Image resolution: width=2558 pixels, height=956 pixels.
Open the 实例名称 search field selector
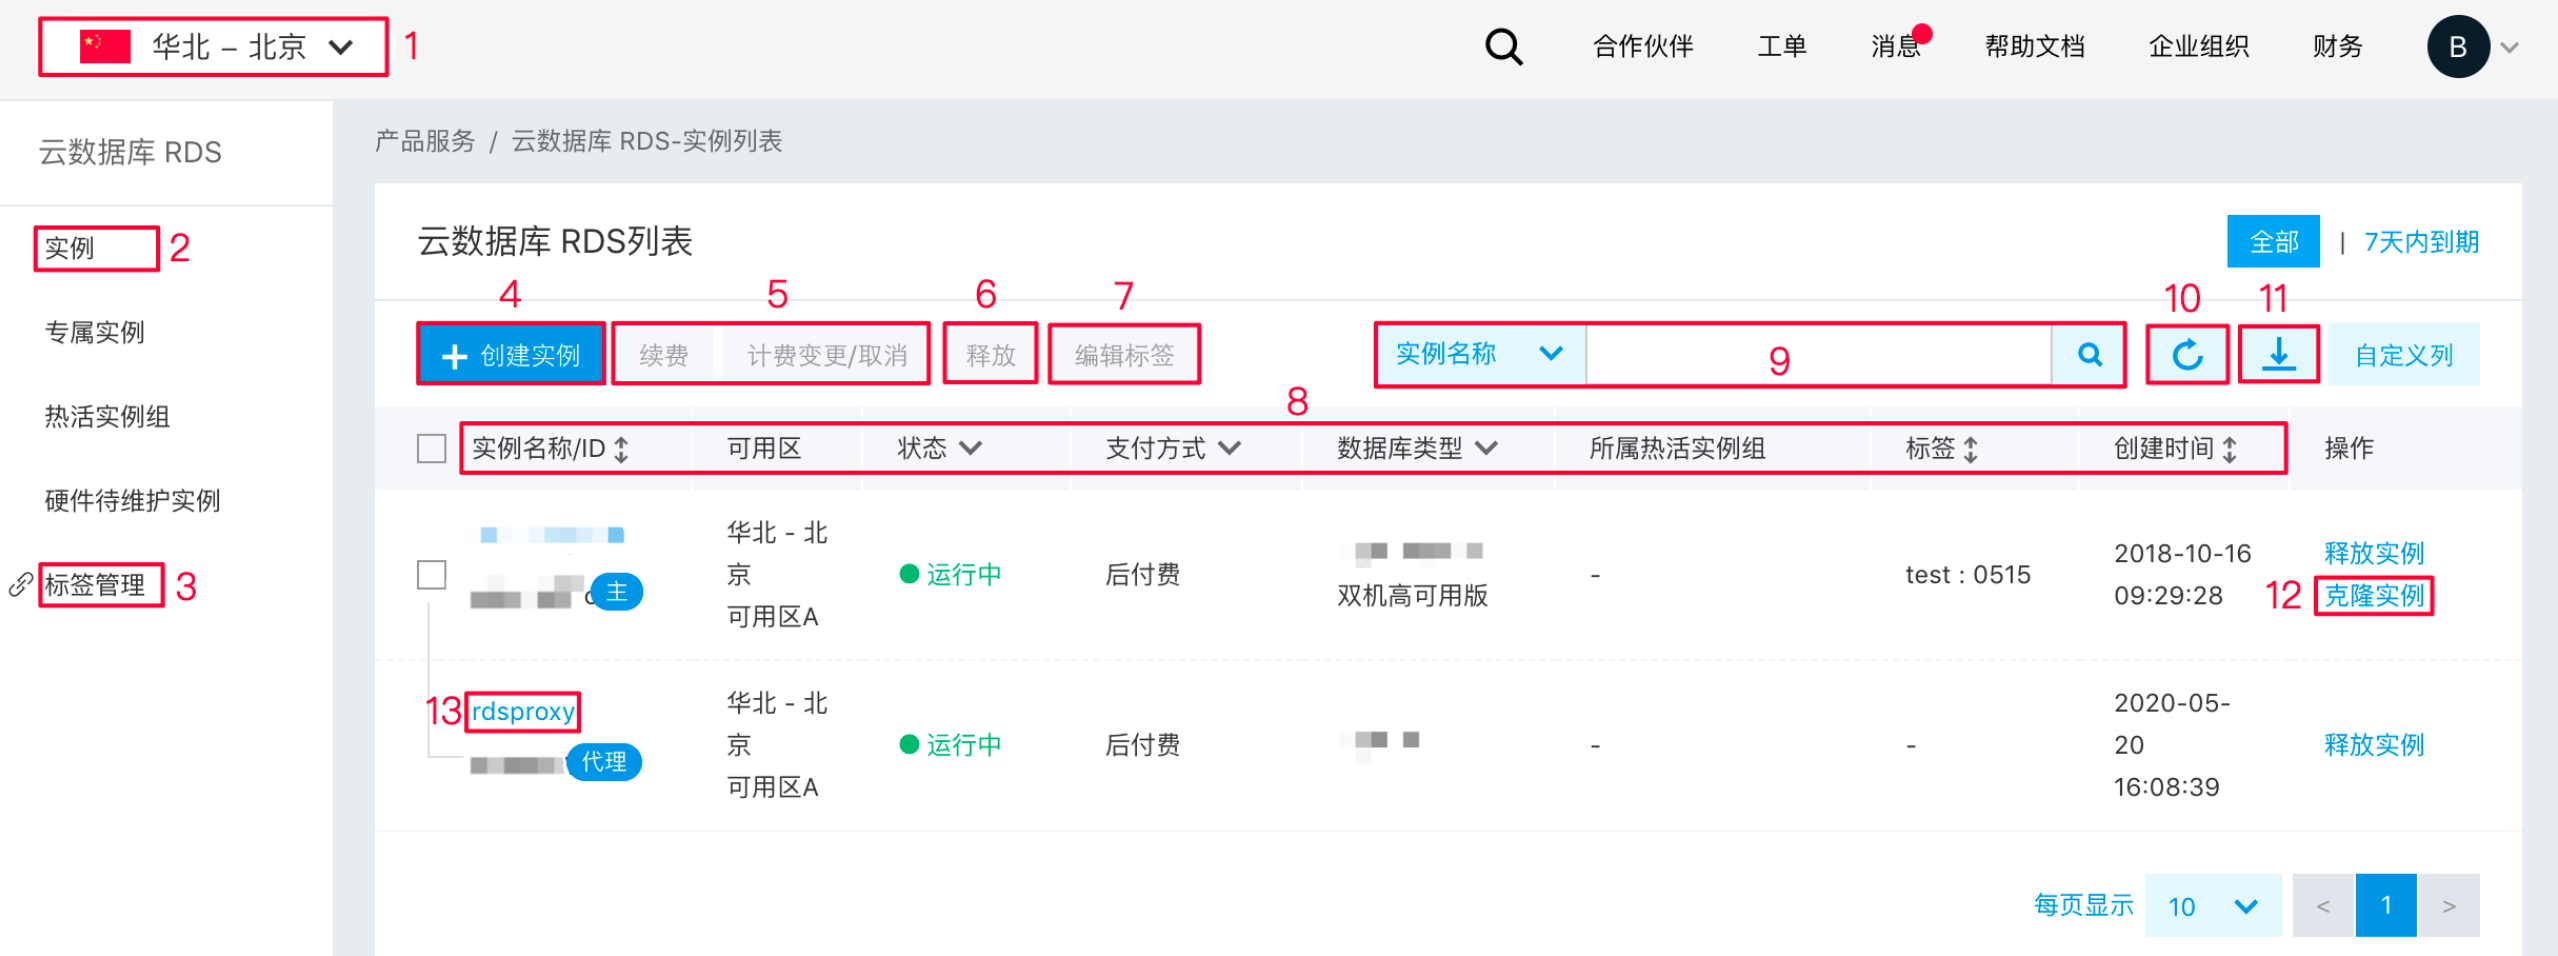[1480, 354]
